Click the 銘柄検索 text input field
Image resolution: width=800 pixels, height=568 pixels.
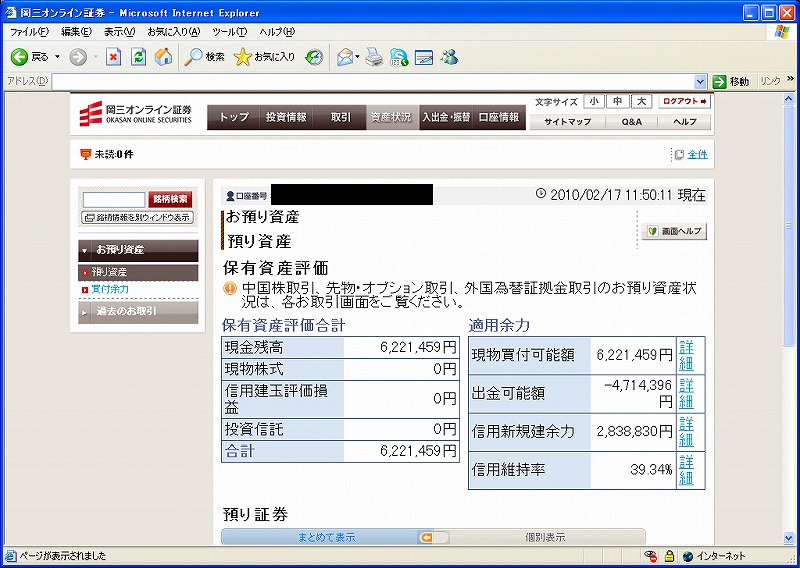click(x=113, y=199)
